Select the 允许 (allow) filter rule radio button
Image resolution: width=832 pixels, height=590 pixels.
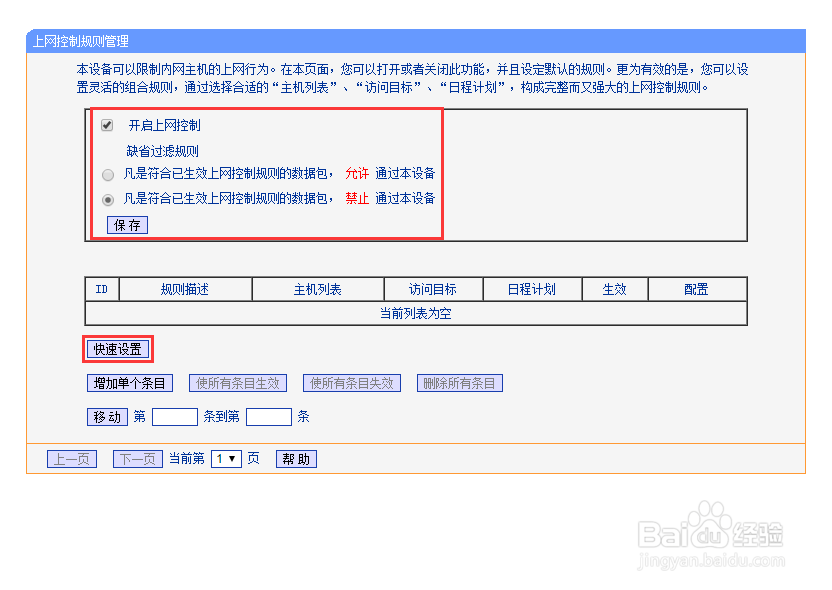[x=108, y=174]
